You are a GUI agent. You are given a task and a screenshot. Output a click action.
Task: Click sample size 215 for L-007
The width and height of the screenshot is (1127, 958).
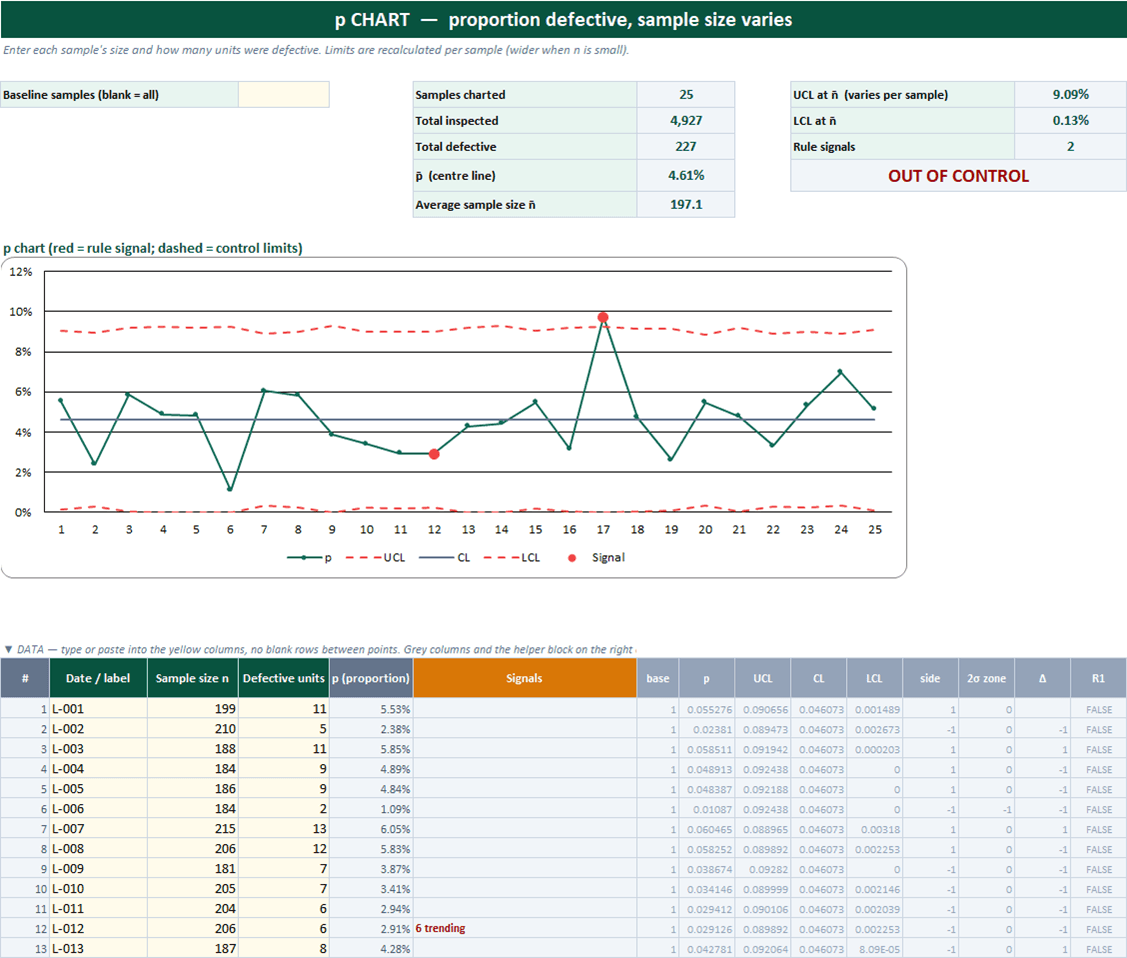click(192, 829)
